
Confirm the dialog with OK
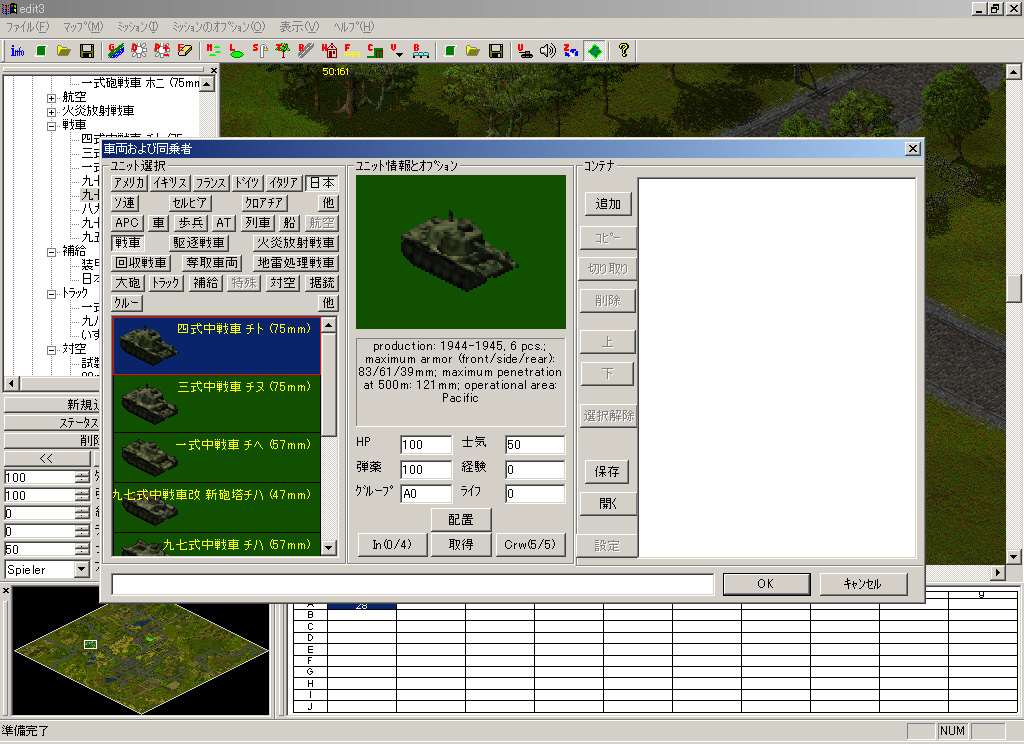pyautogui.click(x=766, y=584)
